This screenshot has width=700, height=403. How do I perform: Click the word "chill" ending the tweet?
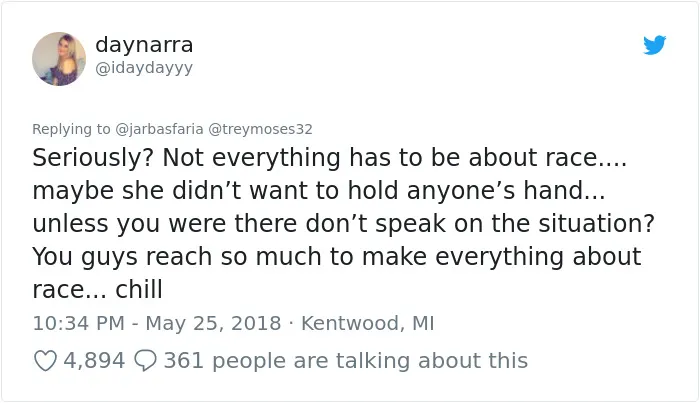coord(139,290)
